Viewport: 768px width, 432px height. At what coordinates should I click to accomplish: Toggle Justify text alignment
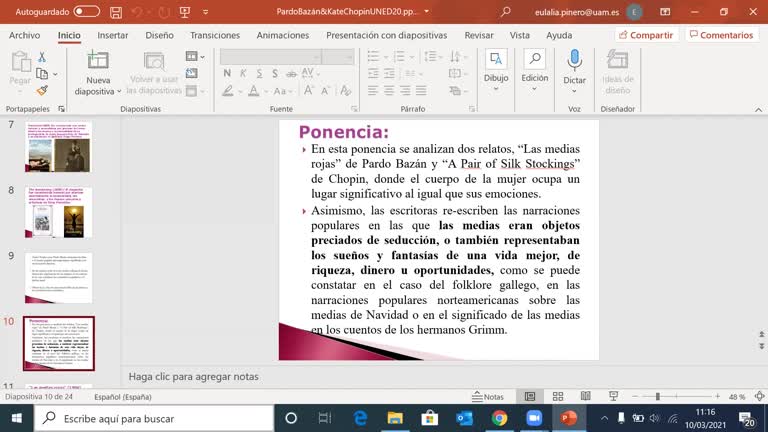(421, 91)
